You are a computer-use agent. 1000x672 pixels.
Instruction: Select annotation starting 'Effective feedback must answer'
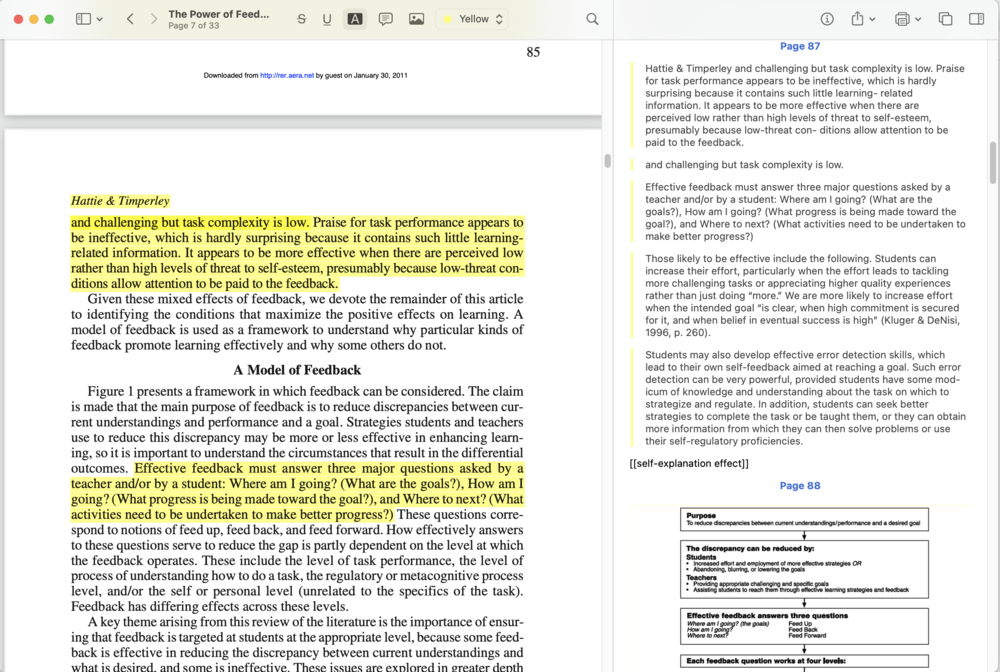805,212
